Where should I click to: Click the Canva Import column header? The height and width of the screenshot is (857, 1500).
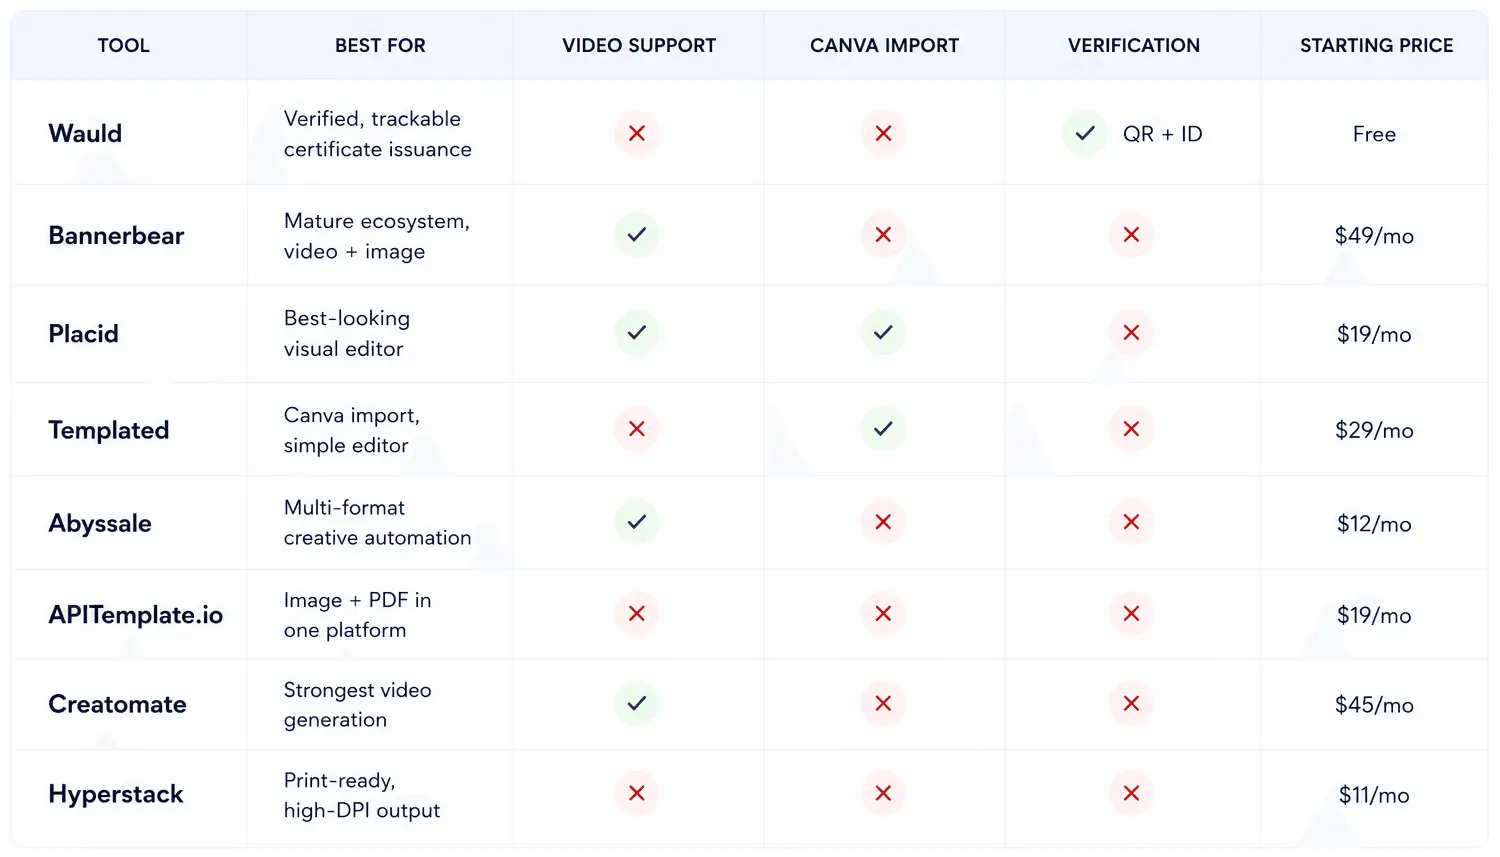click(884, 46)
